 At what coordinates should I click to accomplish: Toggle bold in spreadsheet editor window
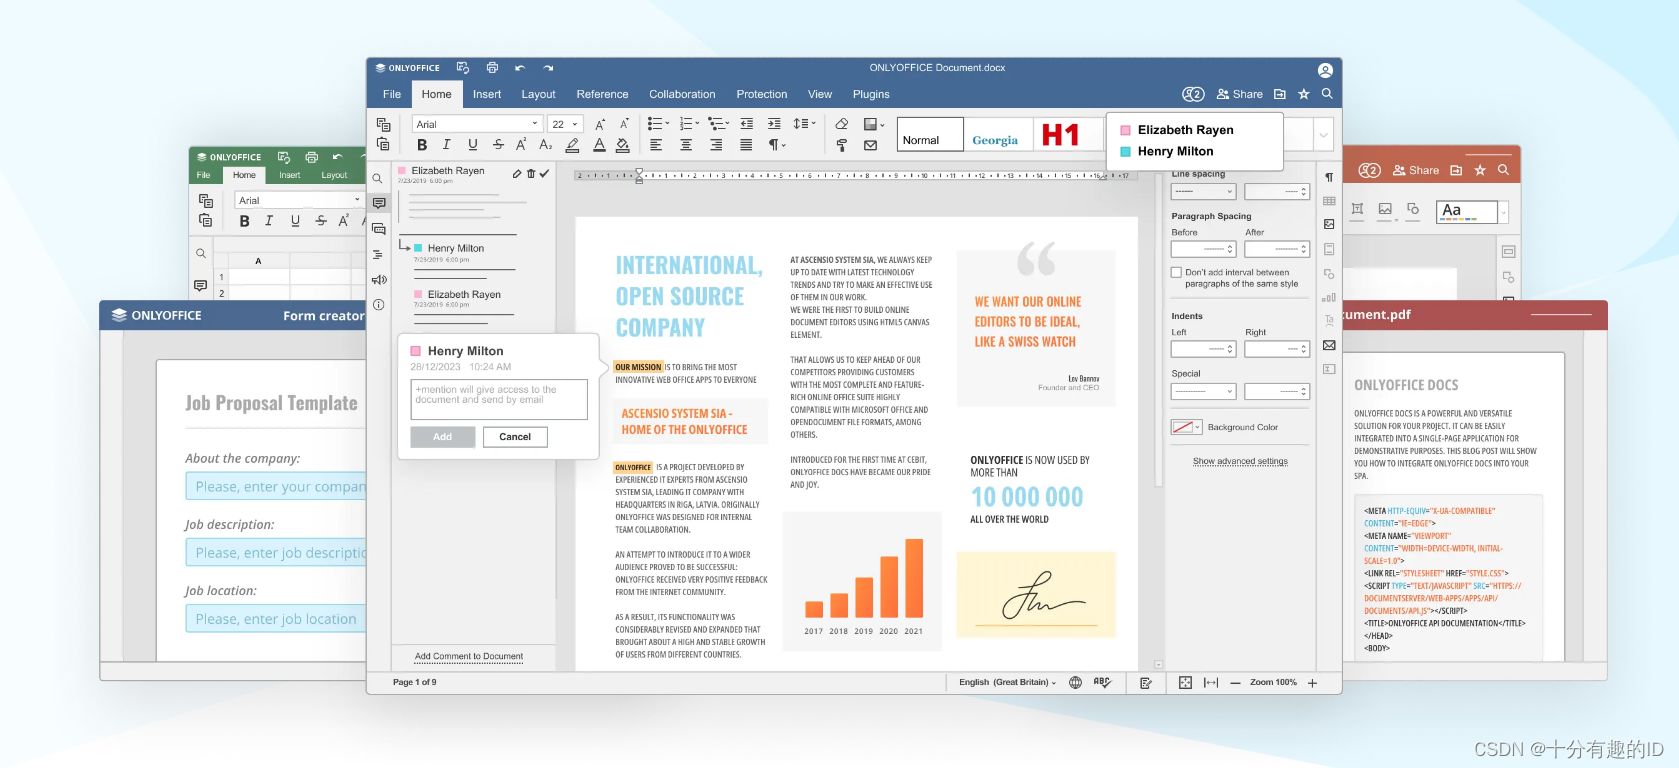[244, 221]
